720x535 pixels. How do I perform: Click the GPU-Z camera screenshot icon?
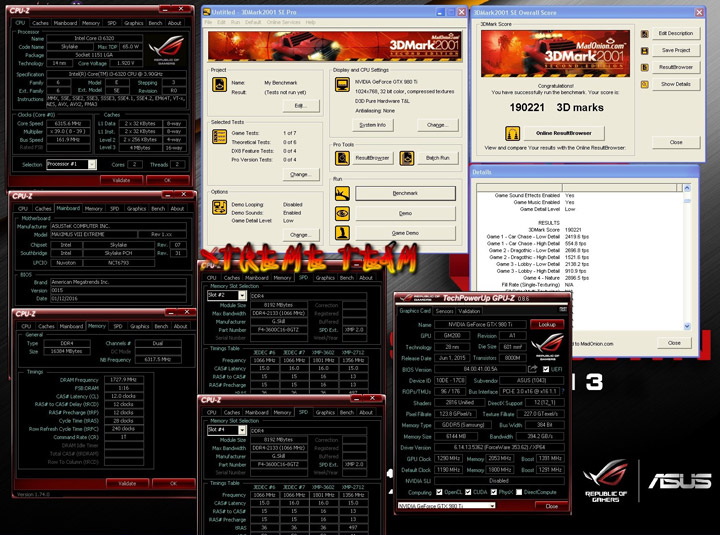coord(563,310)
